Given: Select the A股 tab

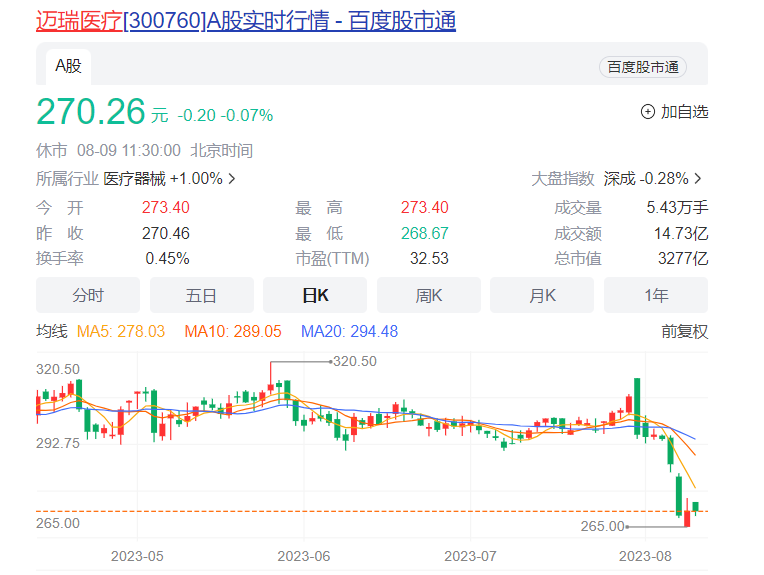Looking at the screenshot, I should click(x=68, y=66).
